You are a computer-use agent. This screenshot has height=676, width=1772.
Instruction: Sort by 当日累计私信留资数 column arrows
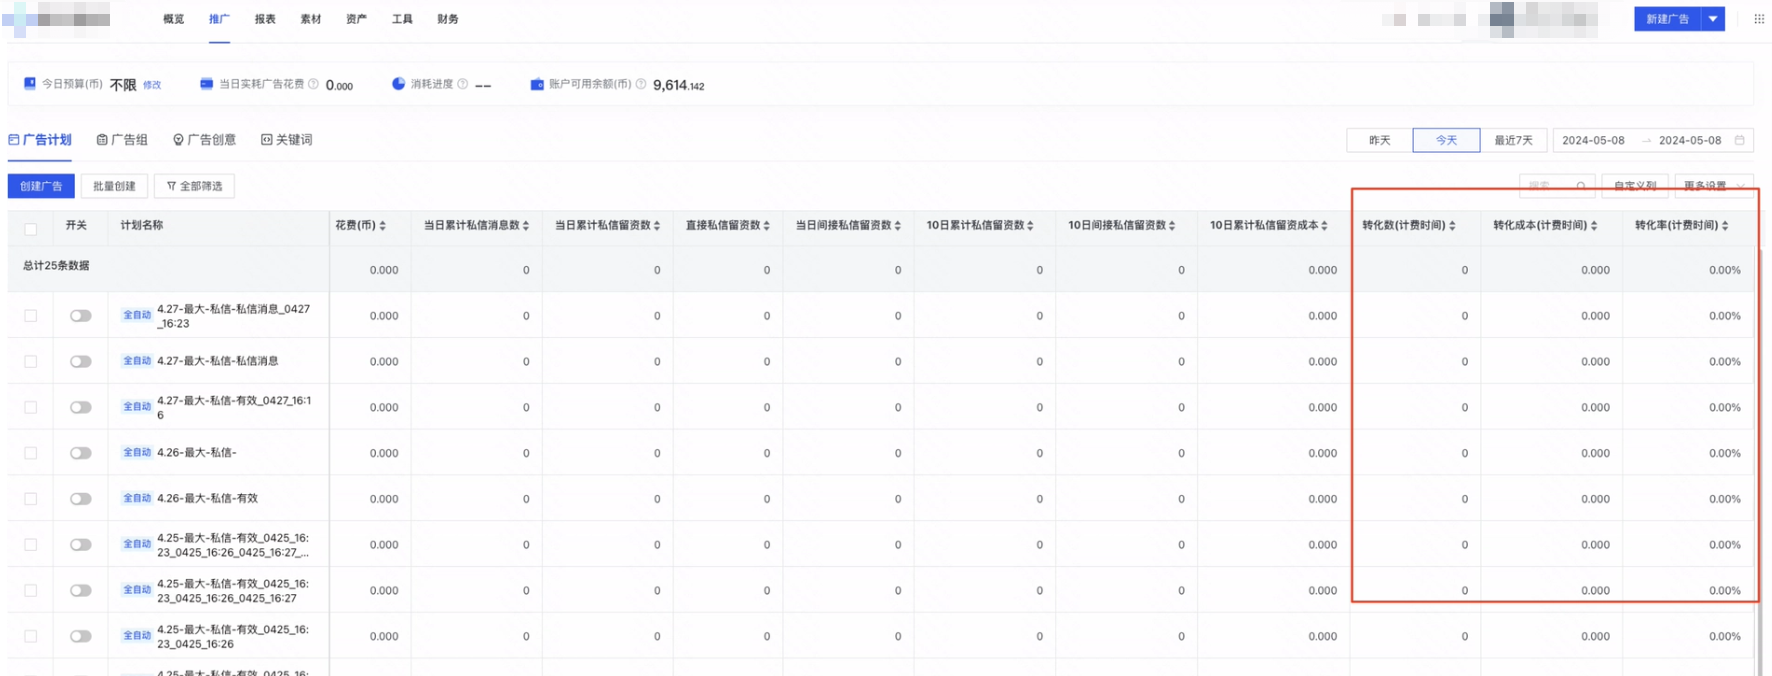pyautogui.click(x=657, y=226)
